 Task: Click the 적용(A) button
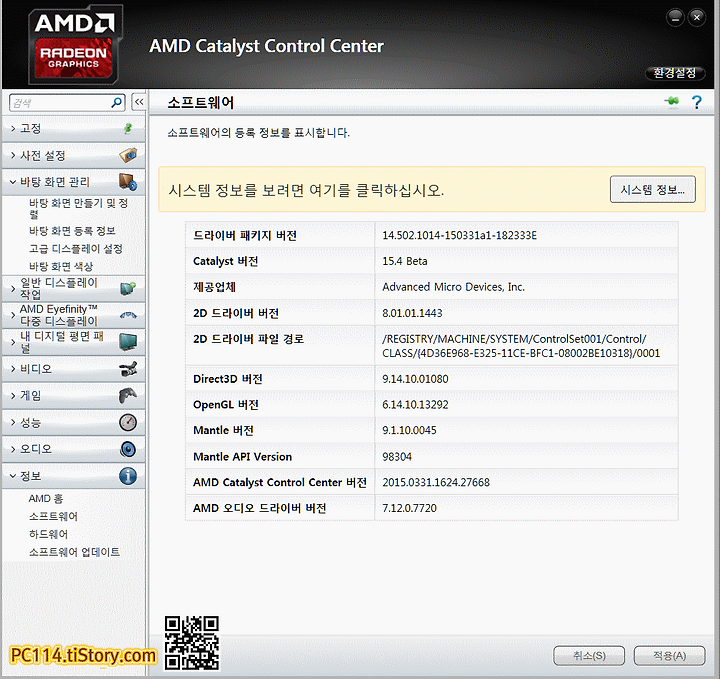(x=669, y=656)
